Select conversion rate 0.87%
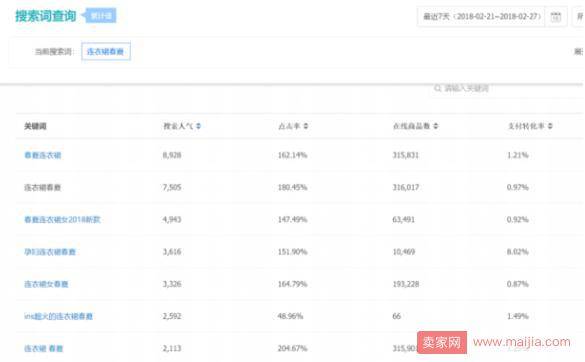The height and width of the screenshot is (362, 585). (x=518, y=284)
